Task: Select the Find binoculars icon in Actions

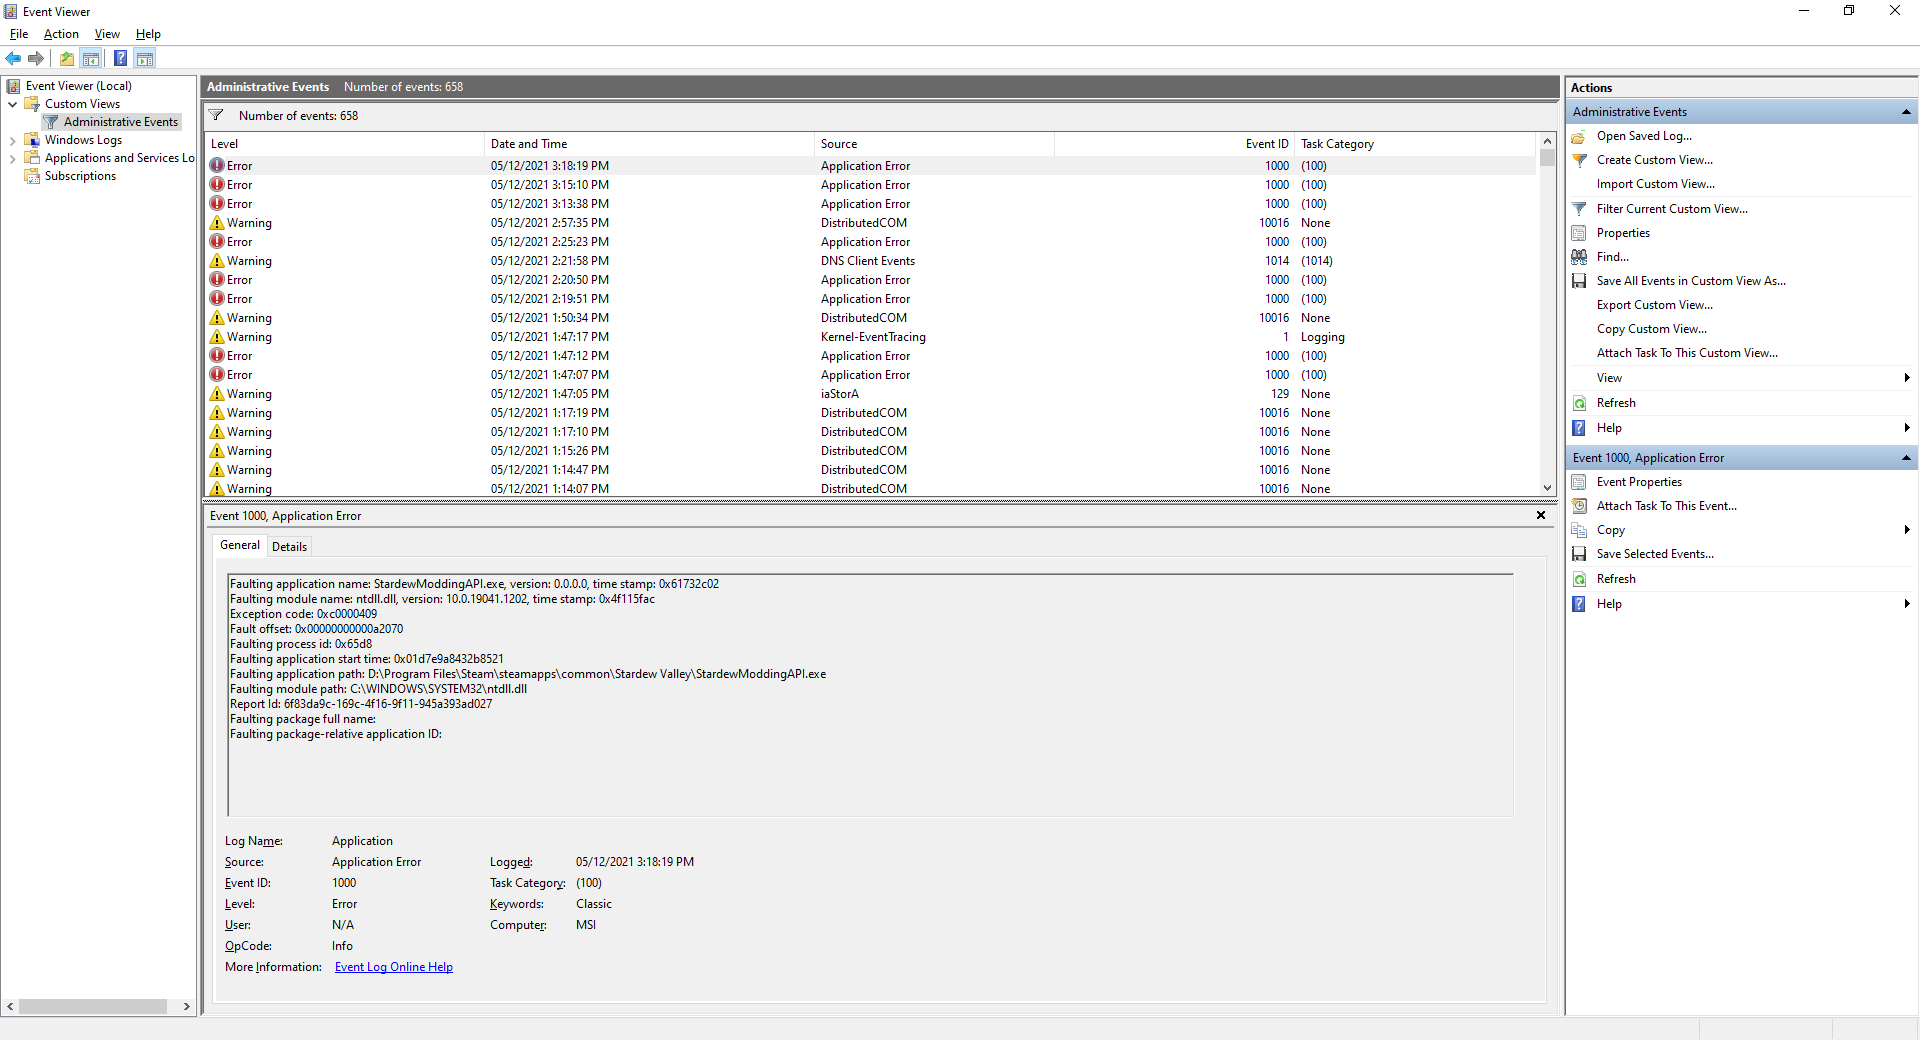Action: click(x=1579, y=256)
